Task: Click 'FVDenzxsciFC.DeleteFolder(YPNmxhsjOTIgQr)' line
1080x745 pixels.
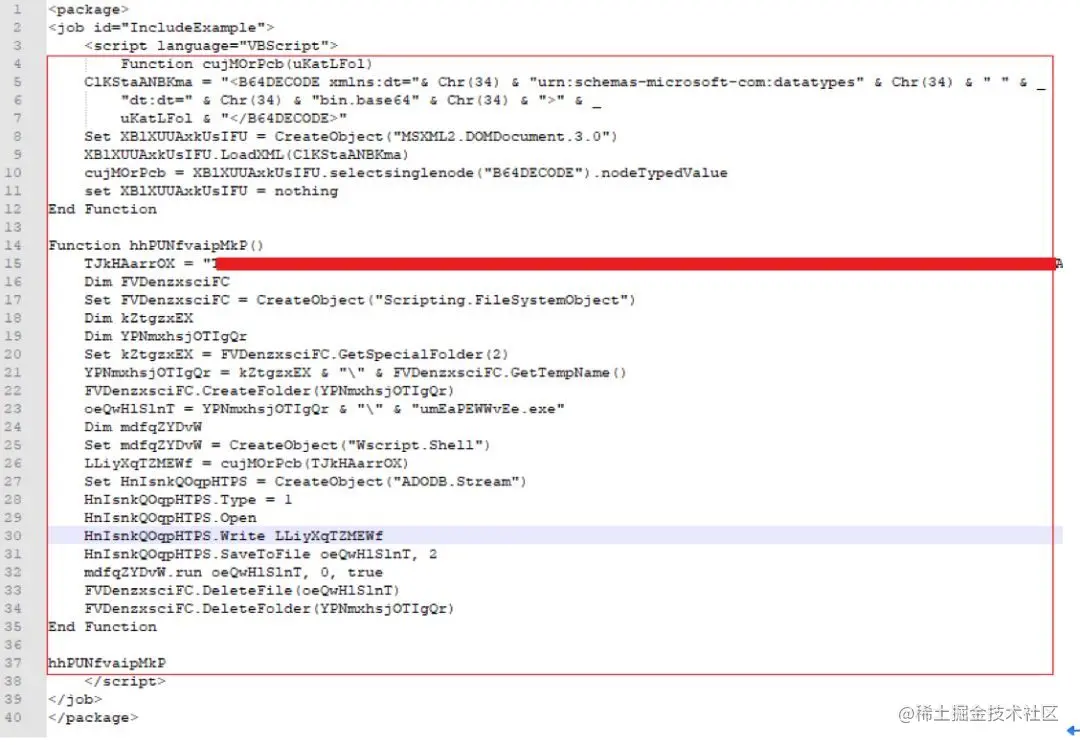Action: click(x=269, y=609)
